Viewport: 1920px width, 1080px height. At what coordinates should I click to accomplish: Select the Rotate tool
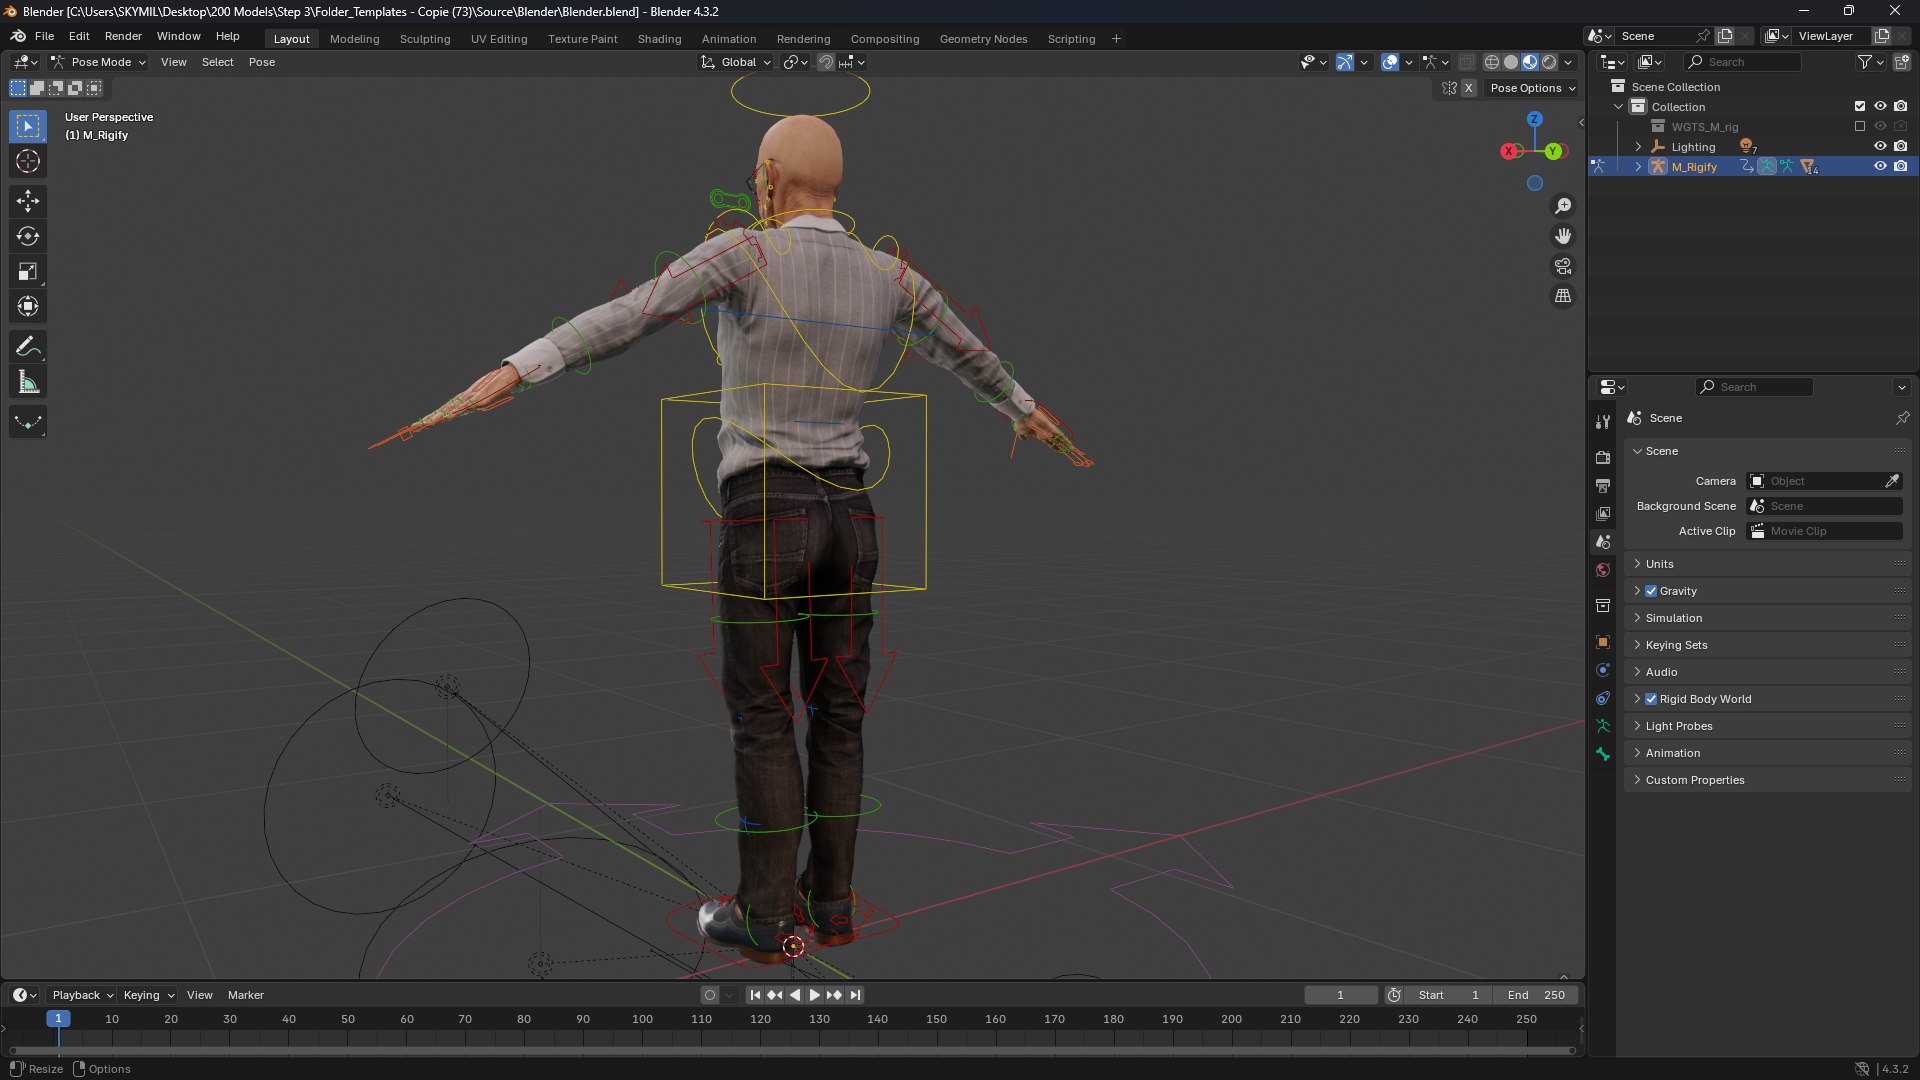click(x=28, y=236)
